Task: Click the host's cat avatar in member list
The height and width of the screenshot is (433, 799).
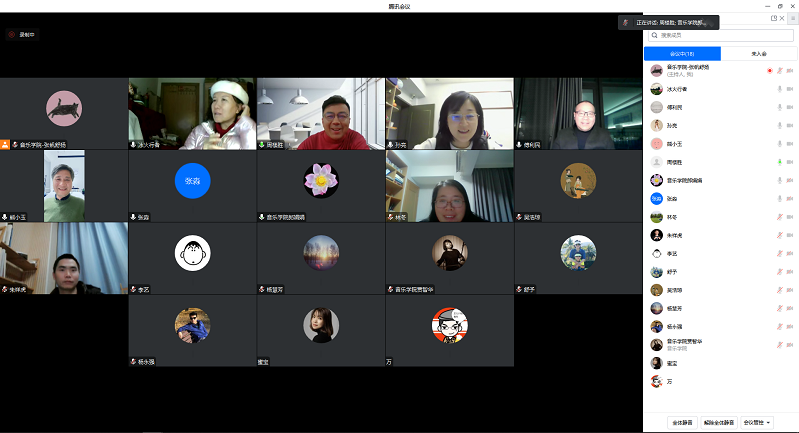Action: pos(656,70)
